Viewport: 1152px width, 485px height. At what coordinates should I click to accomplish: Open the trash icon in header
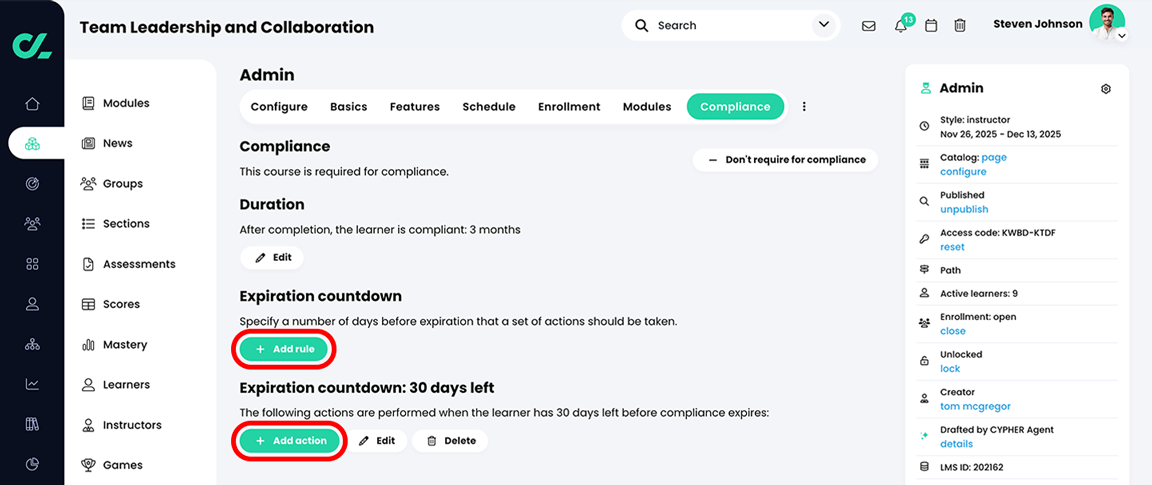[960, 26]
